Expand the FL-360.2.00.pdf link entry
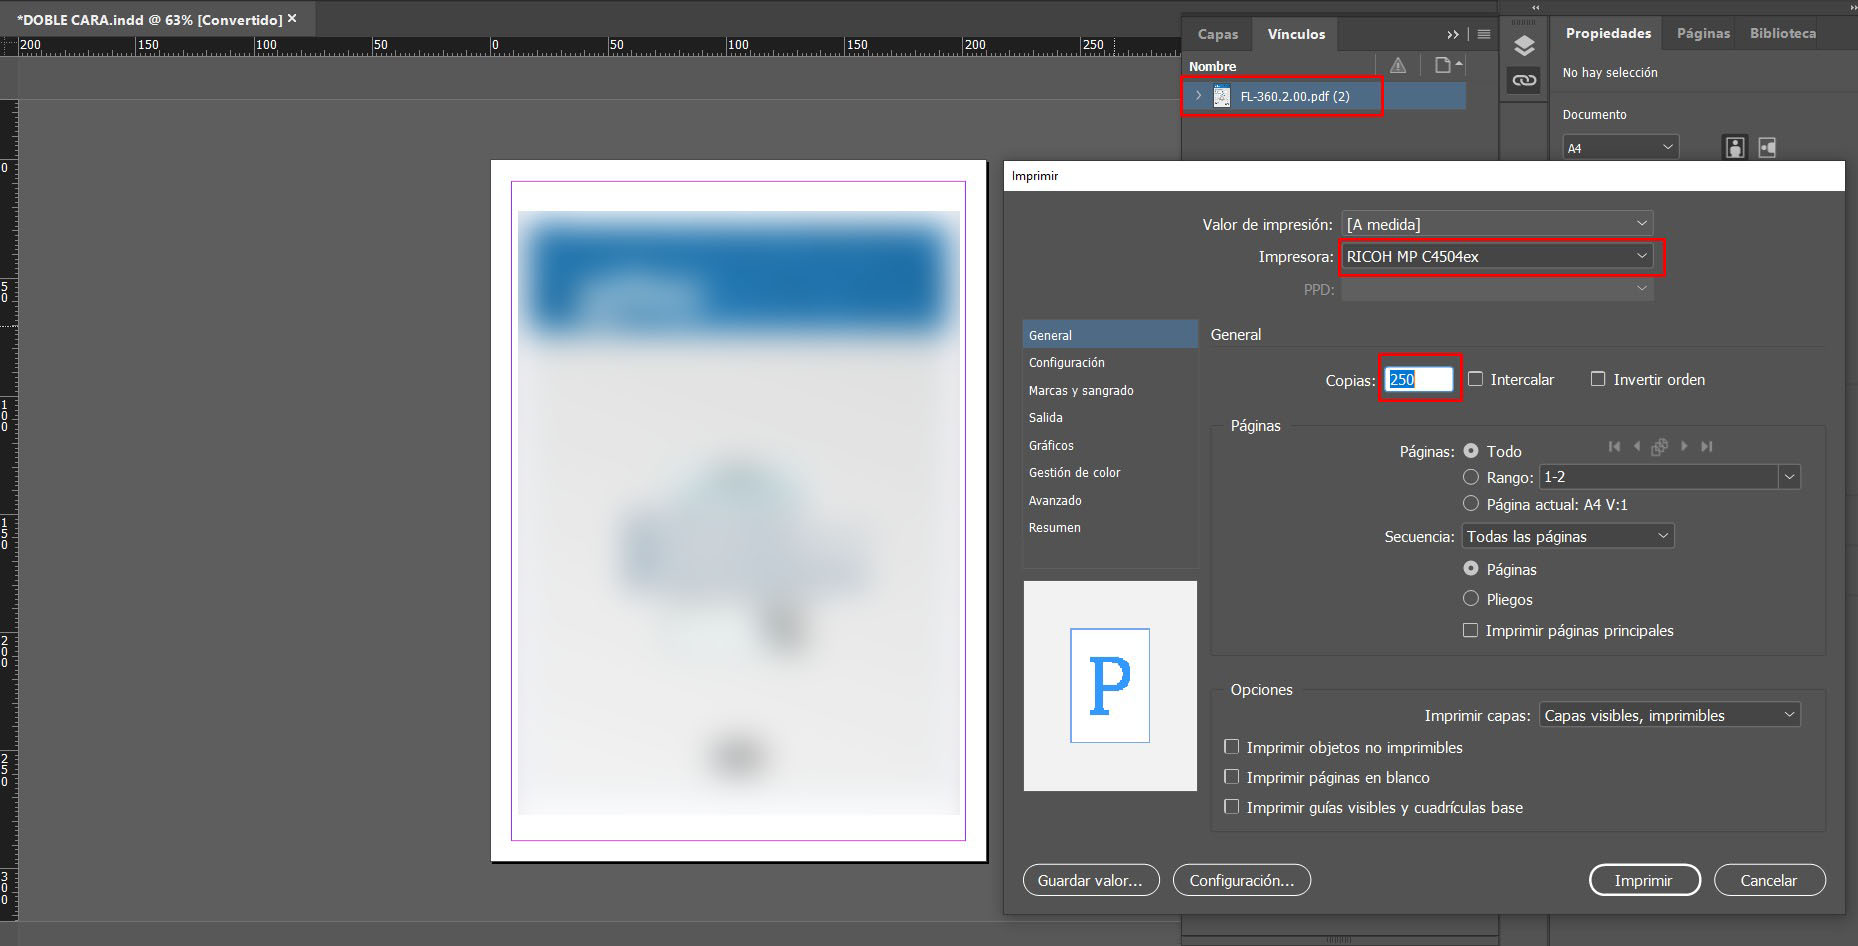The image size is (1858, 946). pos(1198,96)
